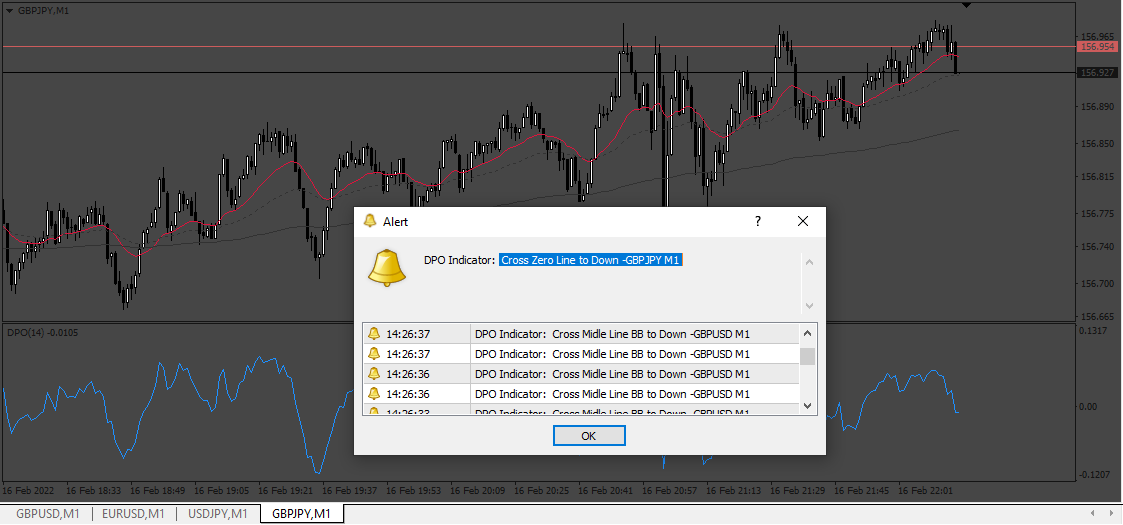1123x525 pixels.
Task: Switch to the GBPUSD,M1 chart tab
Action: pos(48,514)
